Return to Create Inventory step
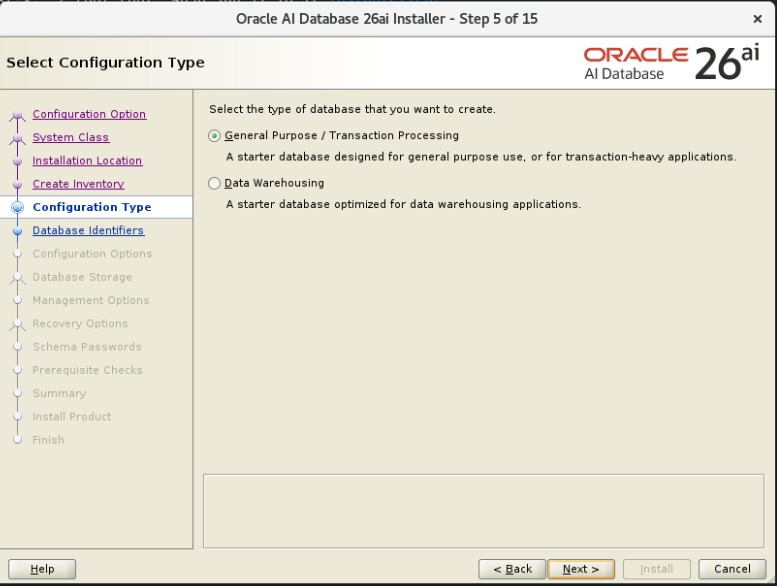This screenshot has height=586, width=777. point(78,184)
